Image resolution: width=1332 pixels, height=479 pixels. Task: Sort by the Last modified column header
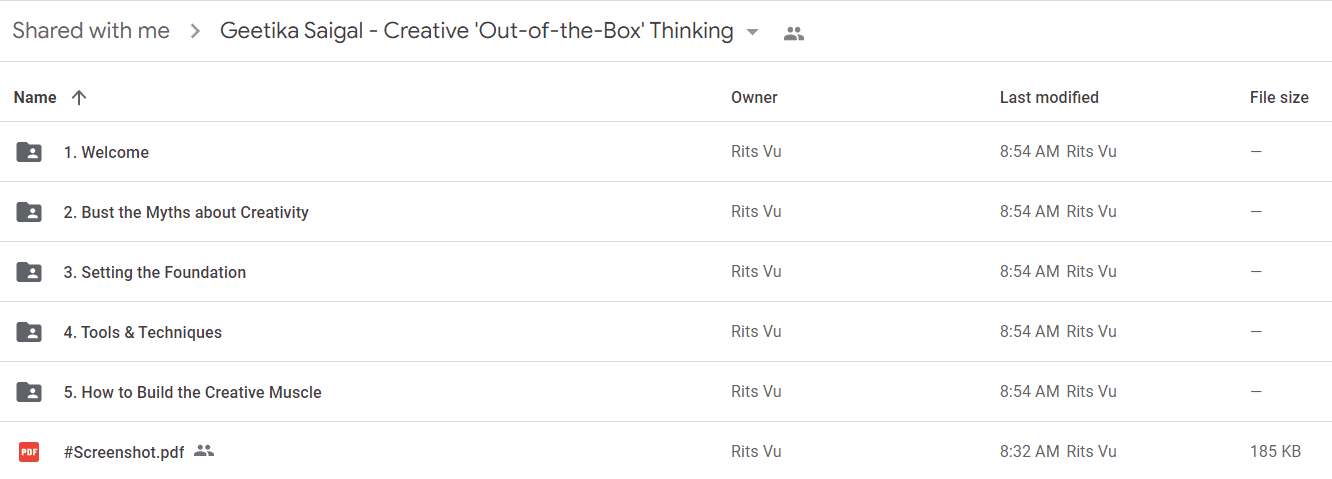click(1049, 97)
